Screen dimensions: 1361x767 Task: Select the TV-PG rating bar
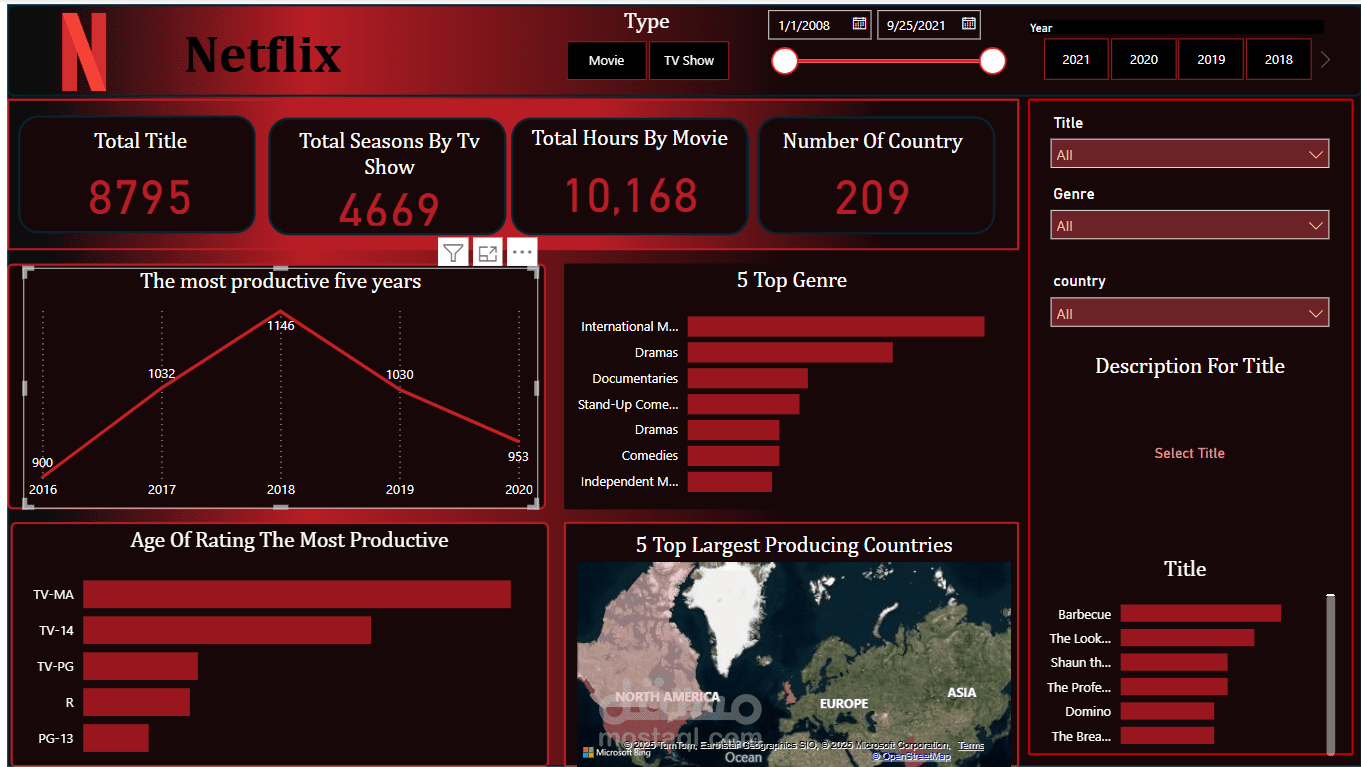[x=140, y=666]
